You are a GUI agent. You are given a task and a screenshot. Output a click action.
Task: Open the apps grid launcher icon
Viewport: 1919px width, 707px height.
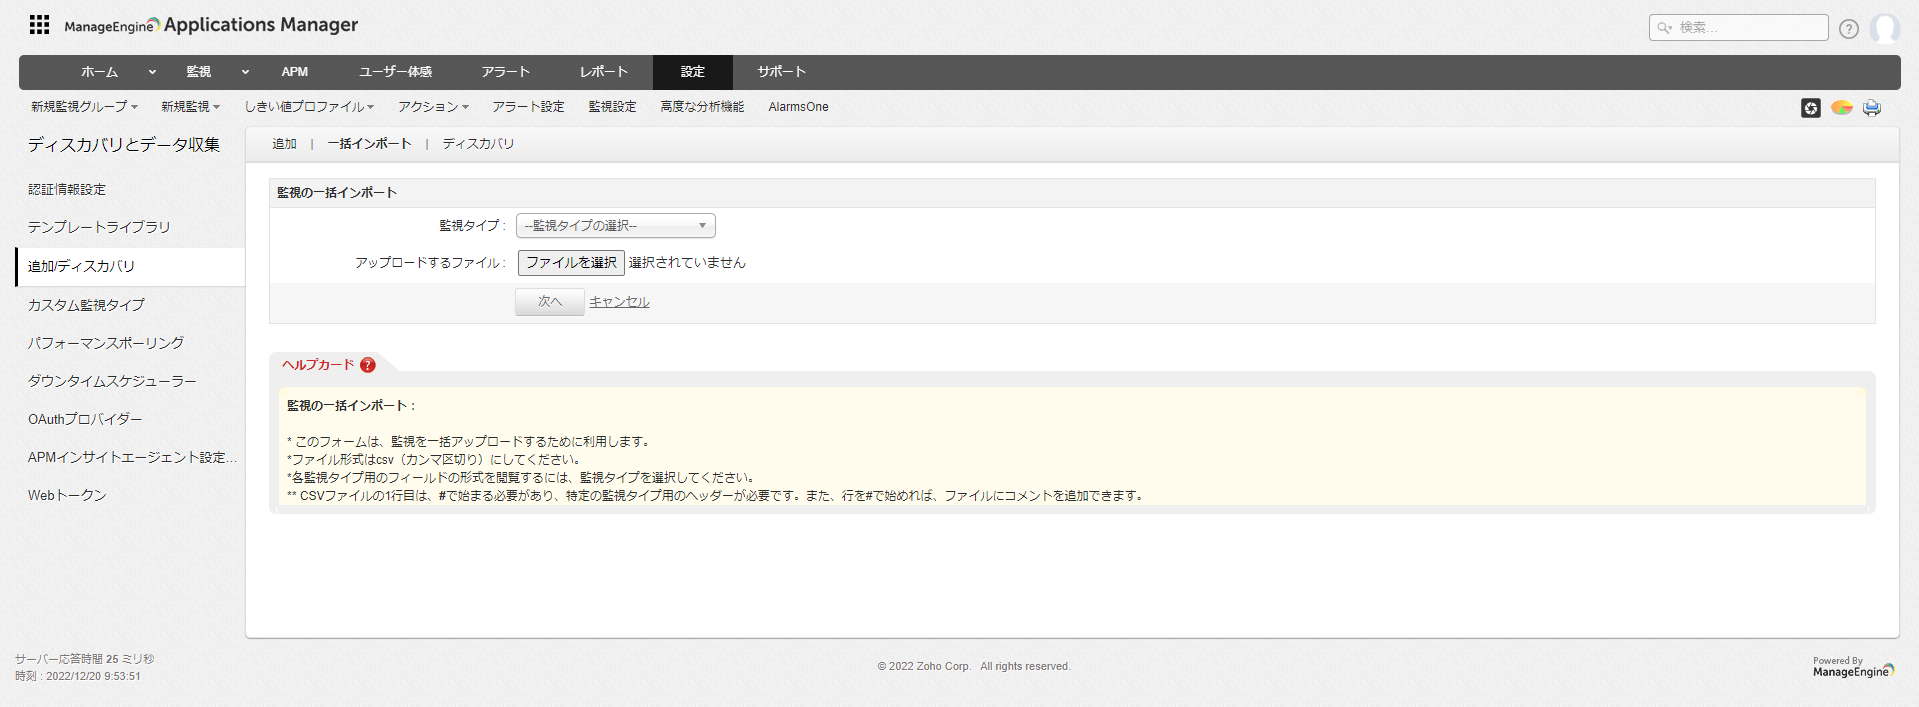tap(39, 25)
